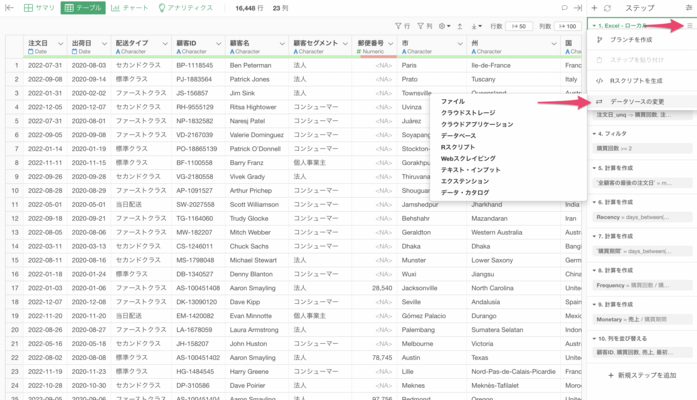The height and width of the screenshot is (400, 697).
Task: Open the hamburger menu of step 1
Action: pyautogui.click(x=690, y=26)
